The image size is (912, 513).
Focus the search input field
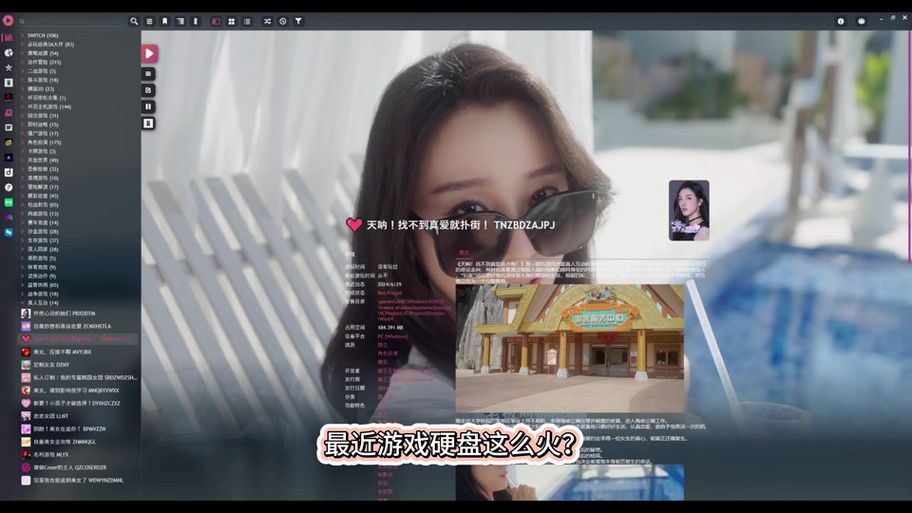tap(73, 21)
